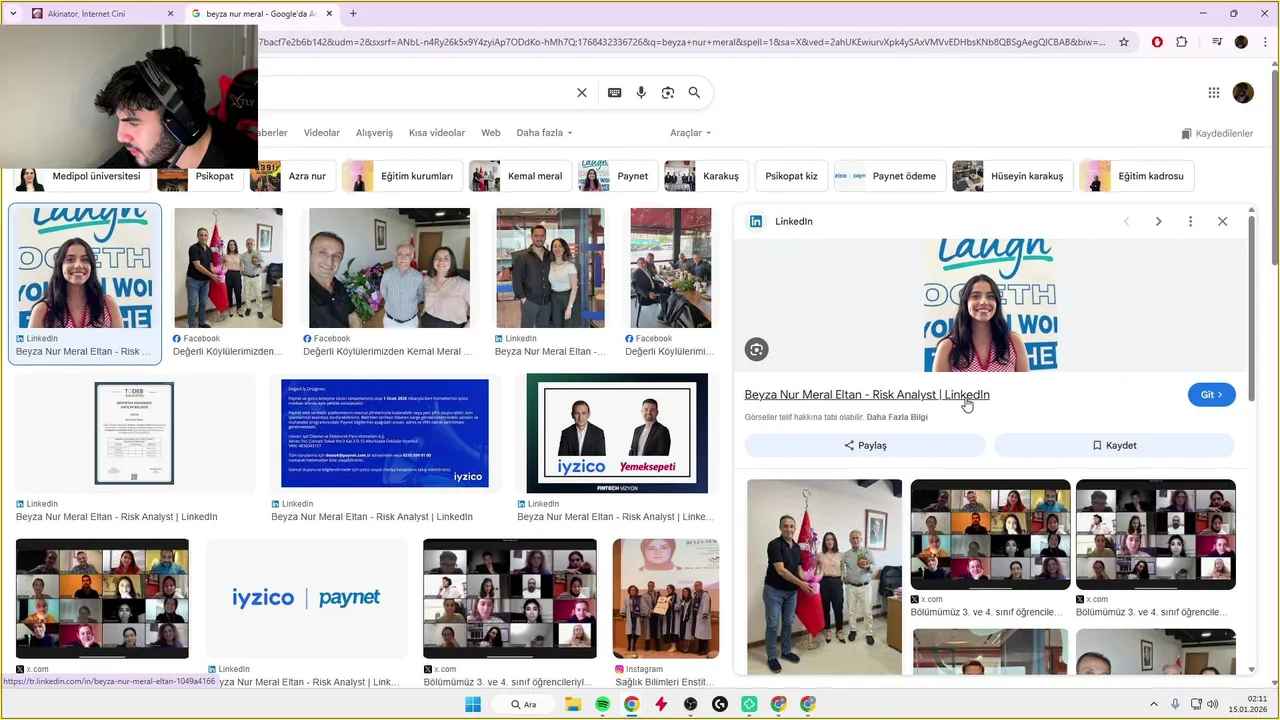Viewport: 1280px width, 720px height.
Task: Open the on-screen keyboard input tool
Action: click(x=615, y=93)
